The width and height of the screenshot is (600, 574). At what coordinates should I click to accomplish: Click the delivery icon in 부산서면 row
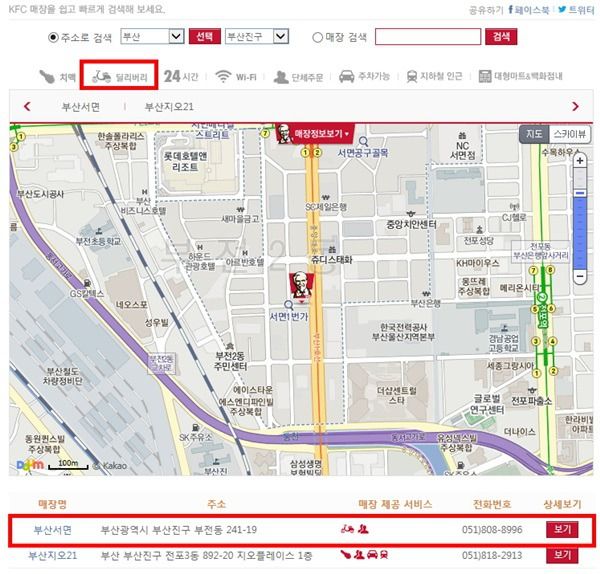(347, 529)
